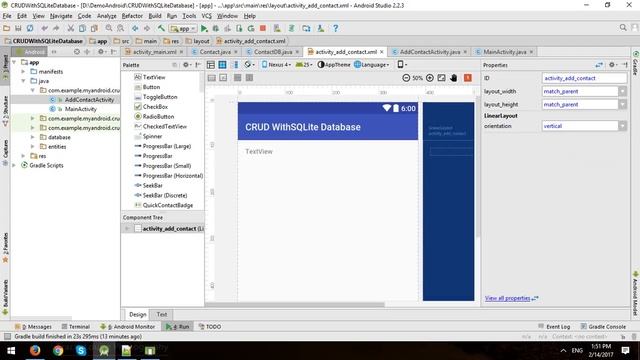Open the Orientation in Editor dropdown
640x360 pixels.
click(x=249, y=64)
